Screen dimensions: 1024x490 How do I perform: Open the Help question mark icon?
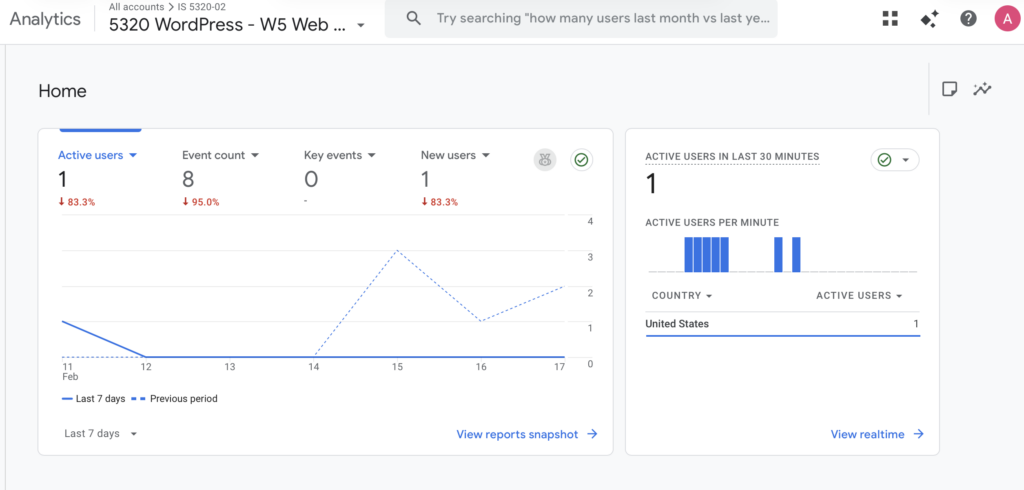point(968,18)
